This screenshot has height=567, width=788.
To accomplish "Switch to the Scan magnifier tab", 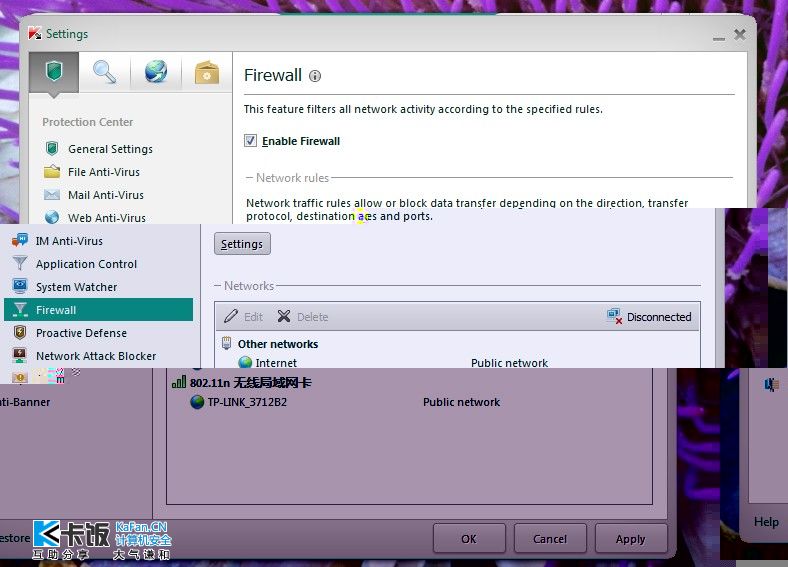I will (x=105, y=72).
